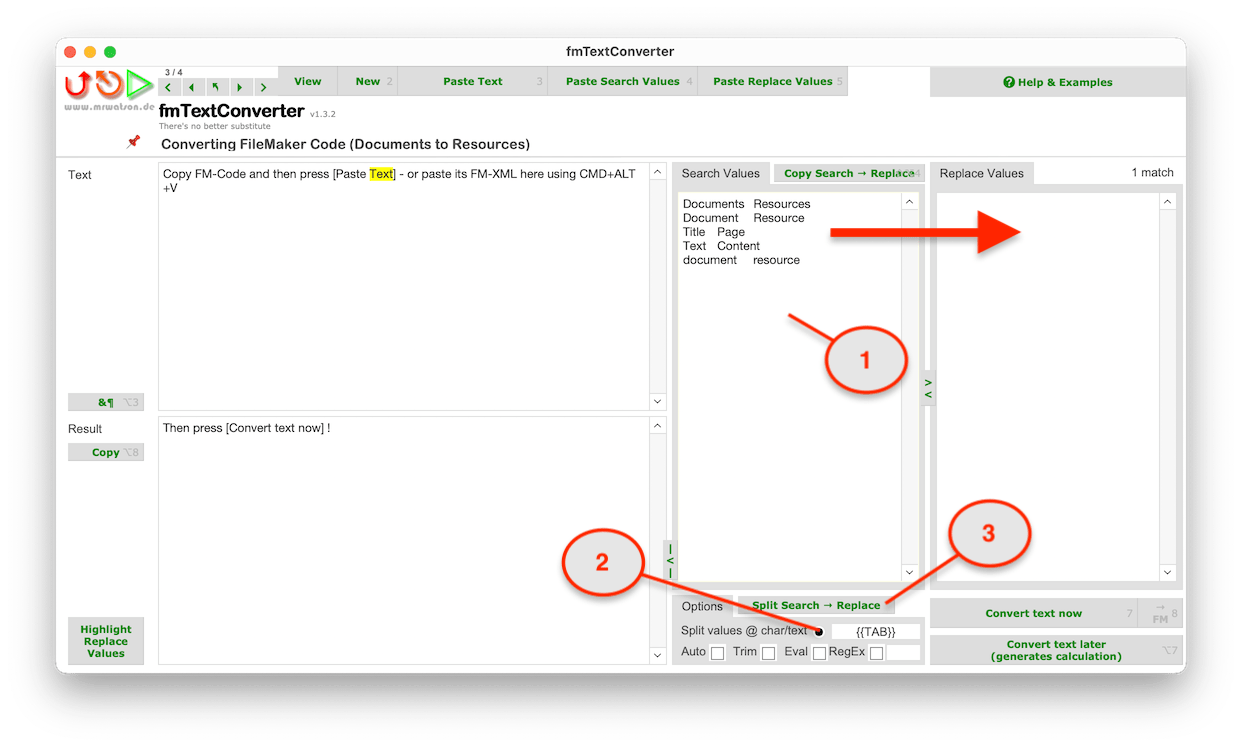Go to the first record arrow

pos(168,88)
